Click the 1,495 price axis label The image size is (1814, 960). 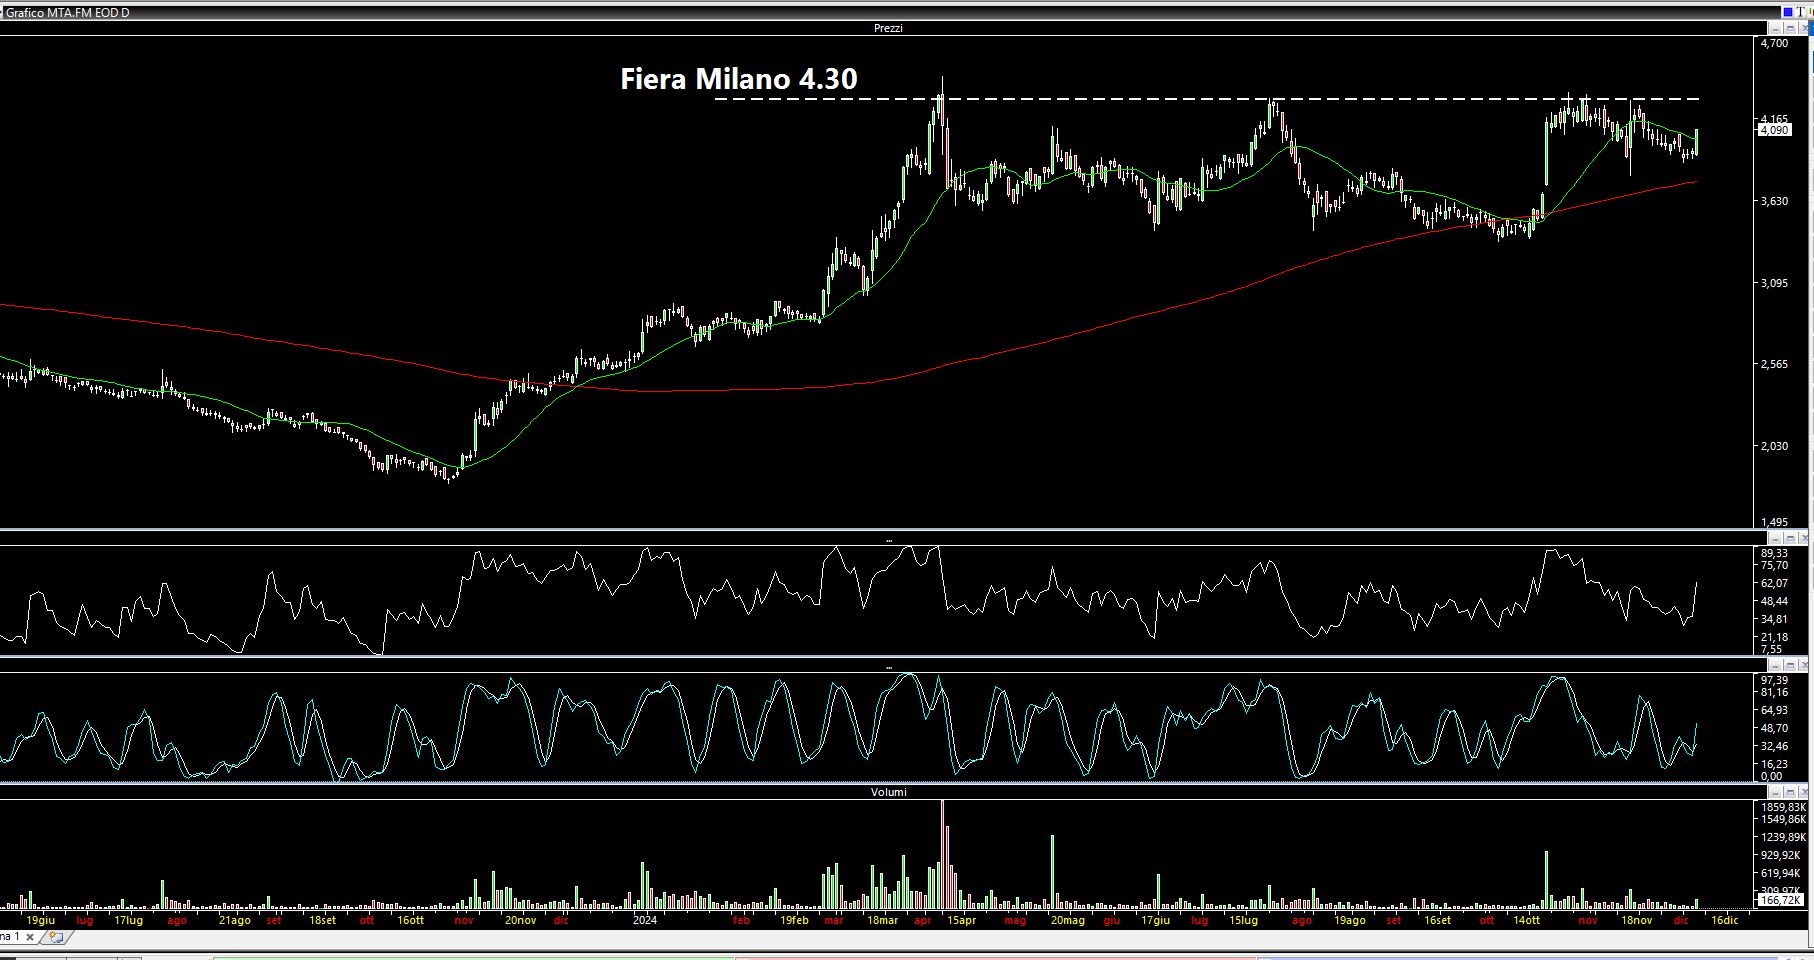[x=1775, y=522]
